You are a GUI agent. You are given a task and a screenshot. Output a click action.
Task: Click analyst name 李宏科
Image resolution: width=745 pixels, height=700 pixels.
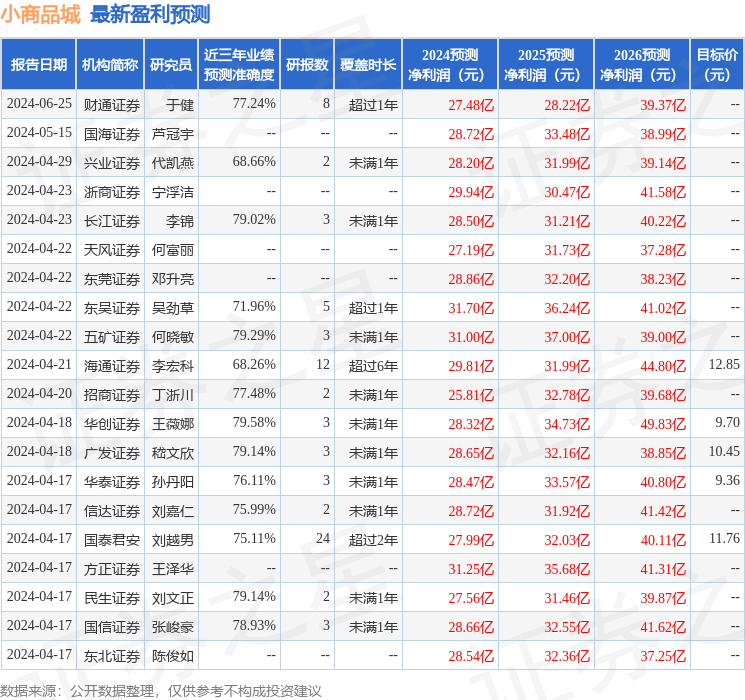click(172, 366)
